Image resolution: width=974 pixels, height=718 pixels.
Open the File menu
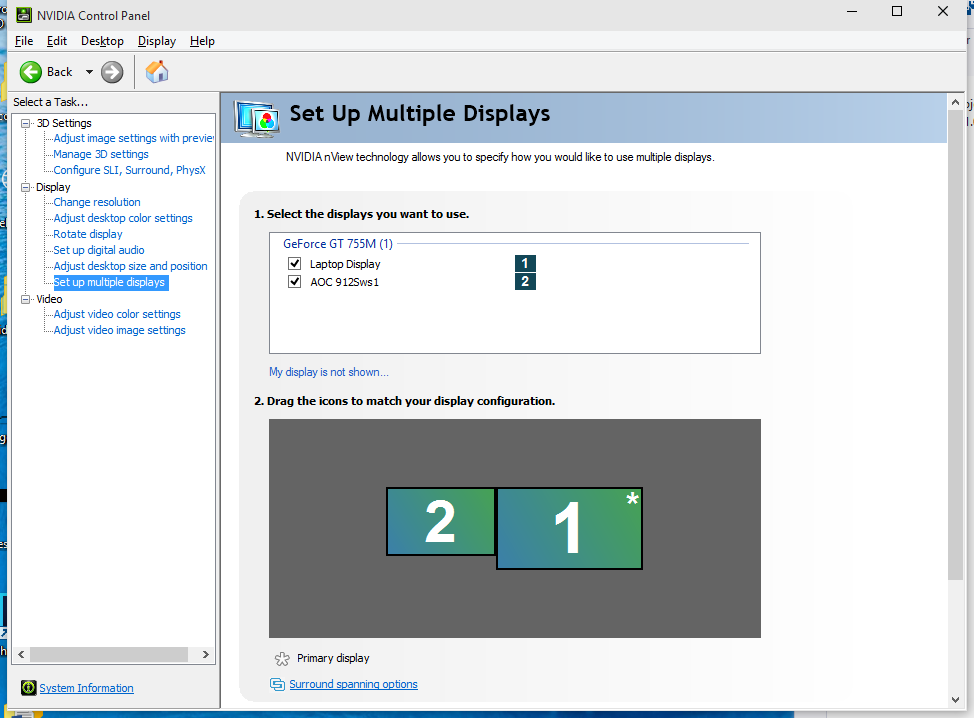(24, 41)
